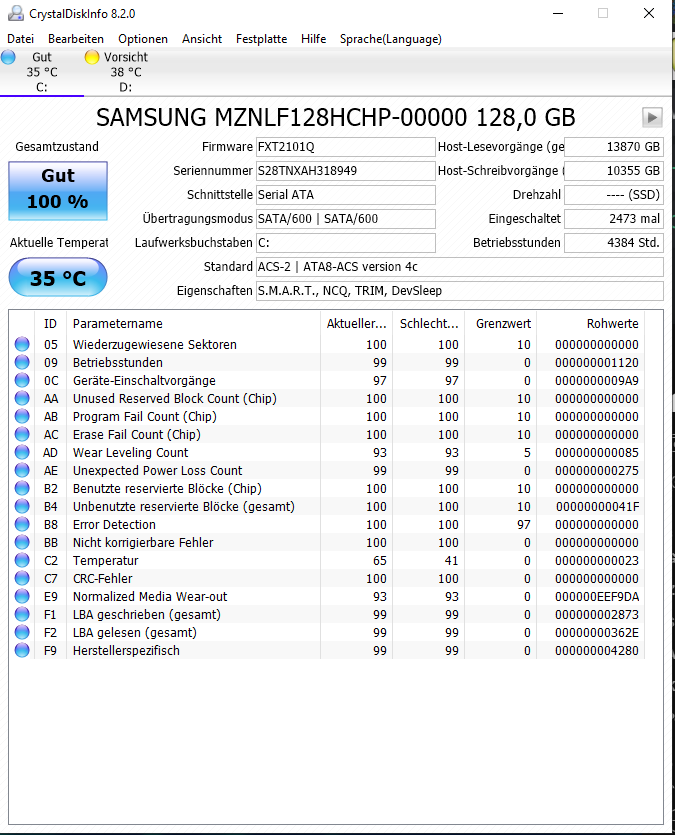Click the status dot for Geräte-Einschaltvorgänge

pos(22,380)
